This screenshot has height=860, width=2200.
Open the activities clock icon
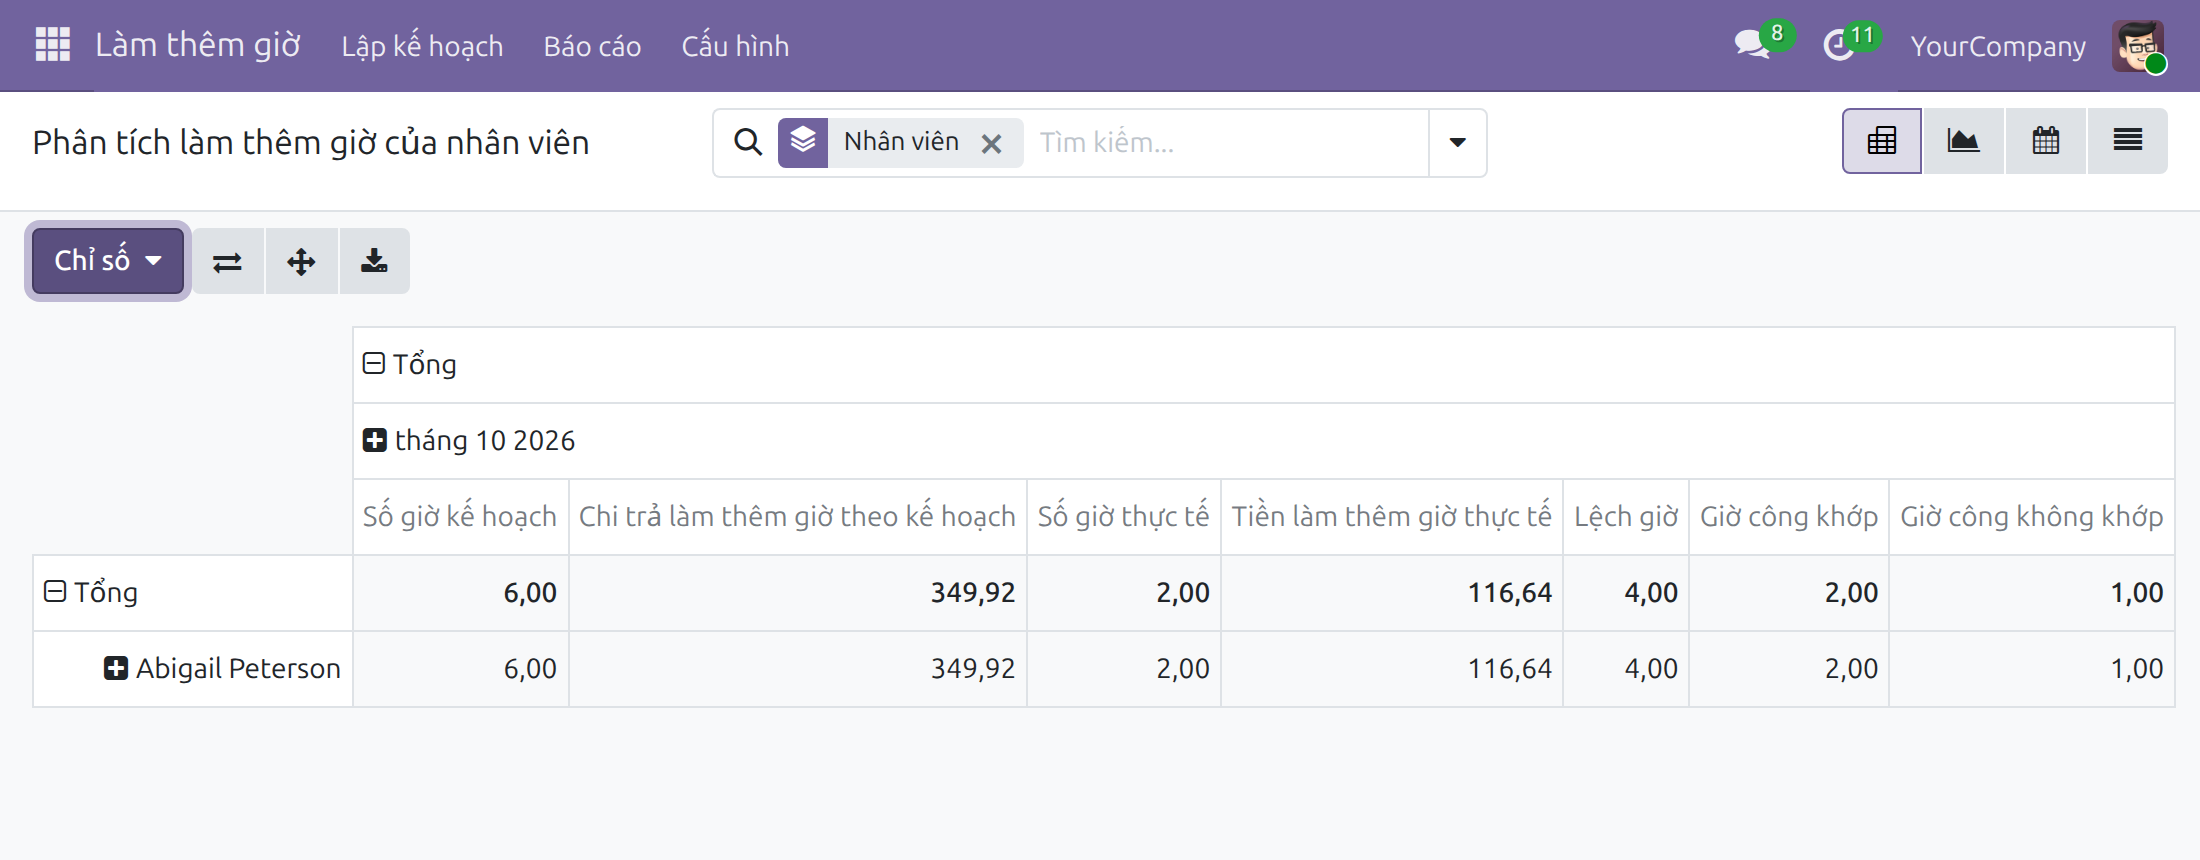coord(1838,45)
